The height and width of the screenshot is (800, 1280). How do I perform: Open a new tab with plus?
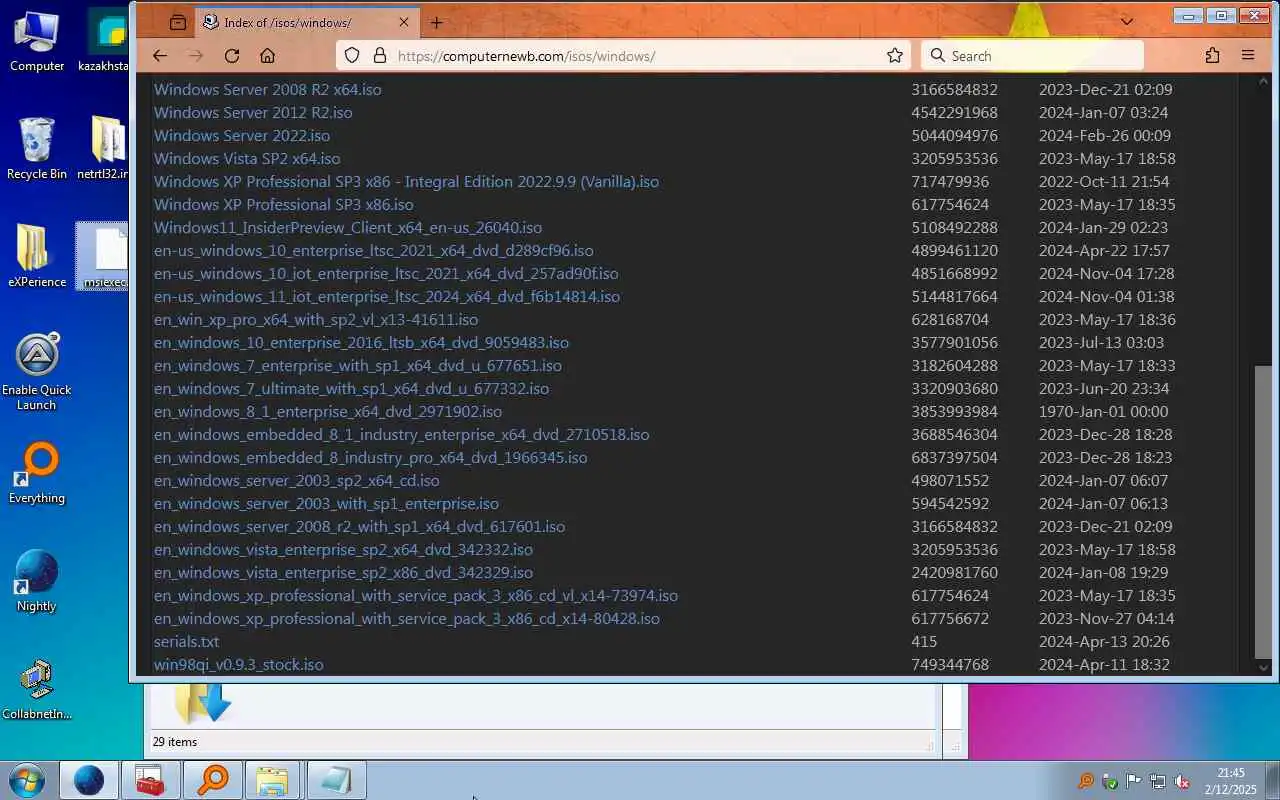436,22
